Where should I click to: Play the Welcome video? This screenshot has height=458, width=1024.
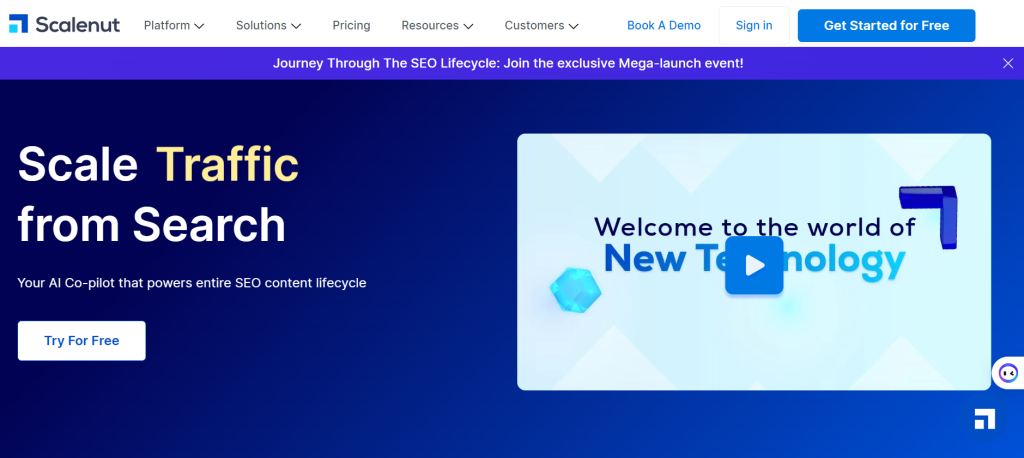754,265
